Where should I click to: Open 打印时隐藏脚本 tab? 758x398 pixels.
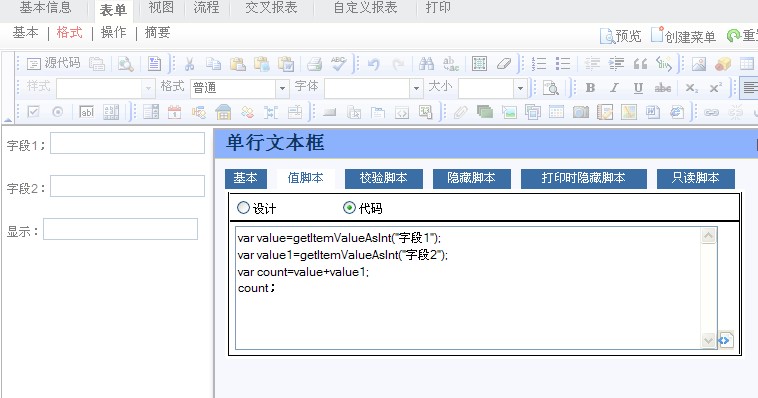(583, 178)
